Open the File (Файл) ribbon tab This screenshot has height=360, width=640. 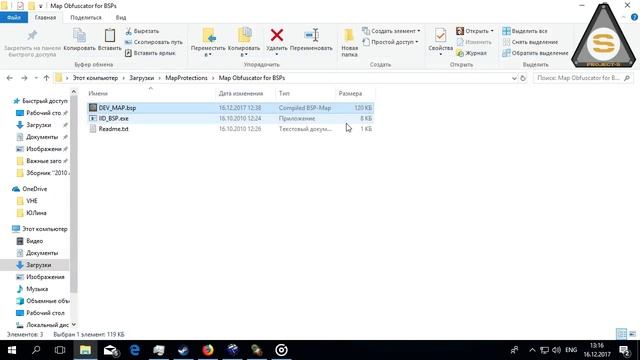coord(14,18)
